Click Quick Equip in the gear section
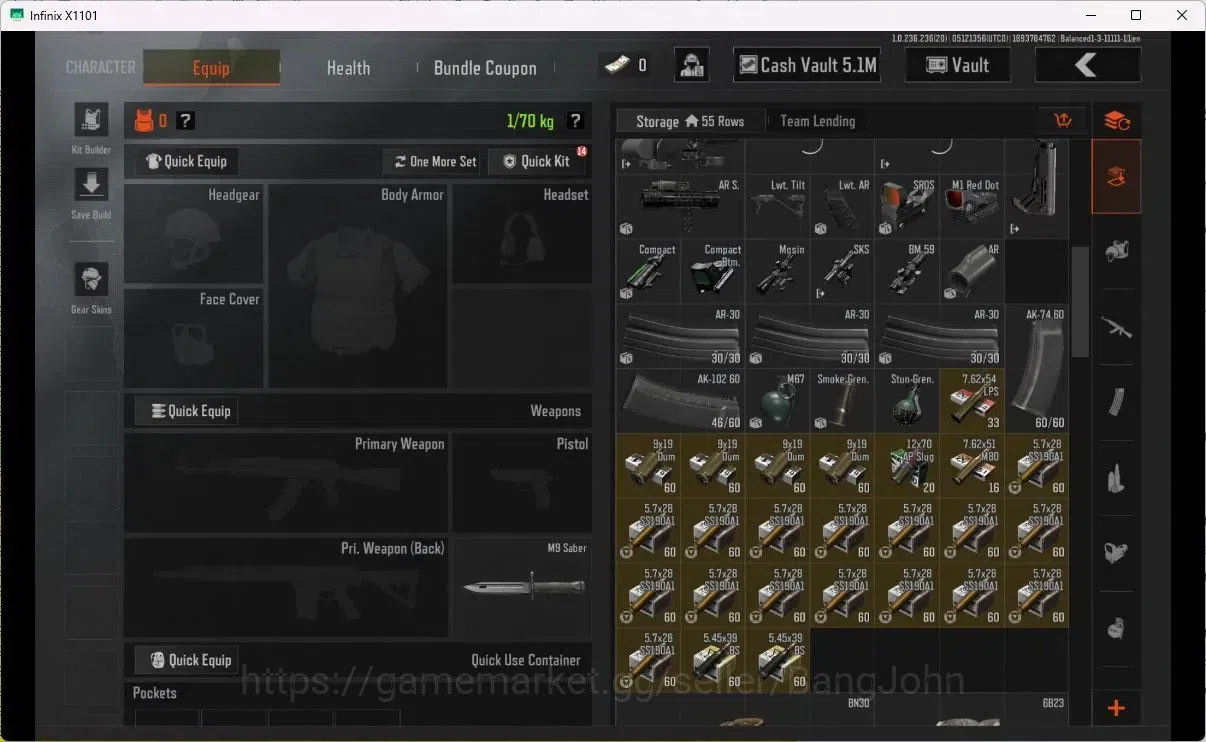Image resolution: width=1206 pixels, height=742 pixels. 187,161
